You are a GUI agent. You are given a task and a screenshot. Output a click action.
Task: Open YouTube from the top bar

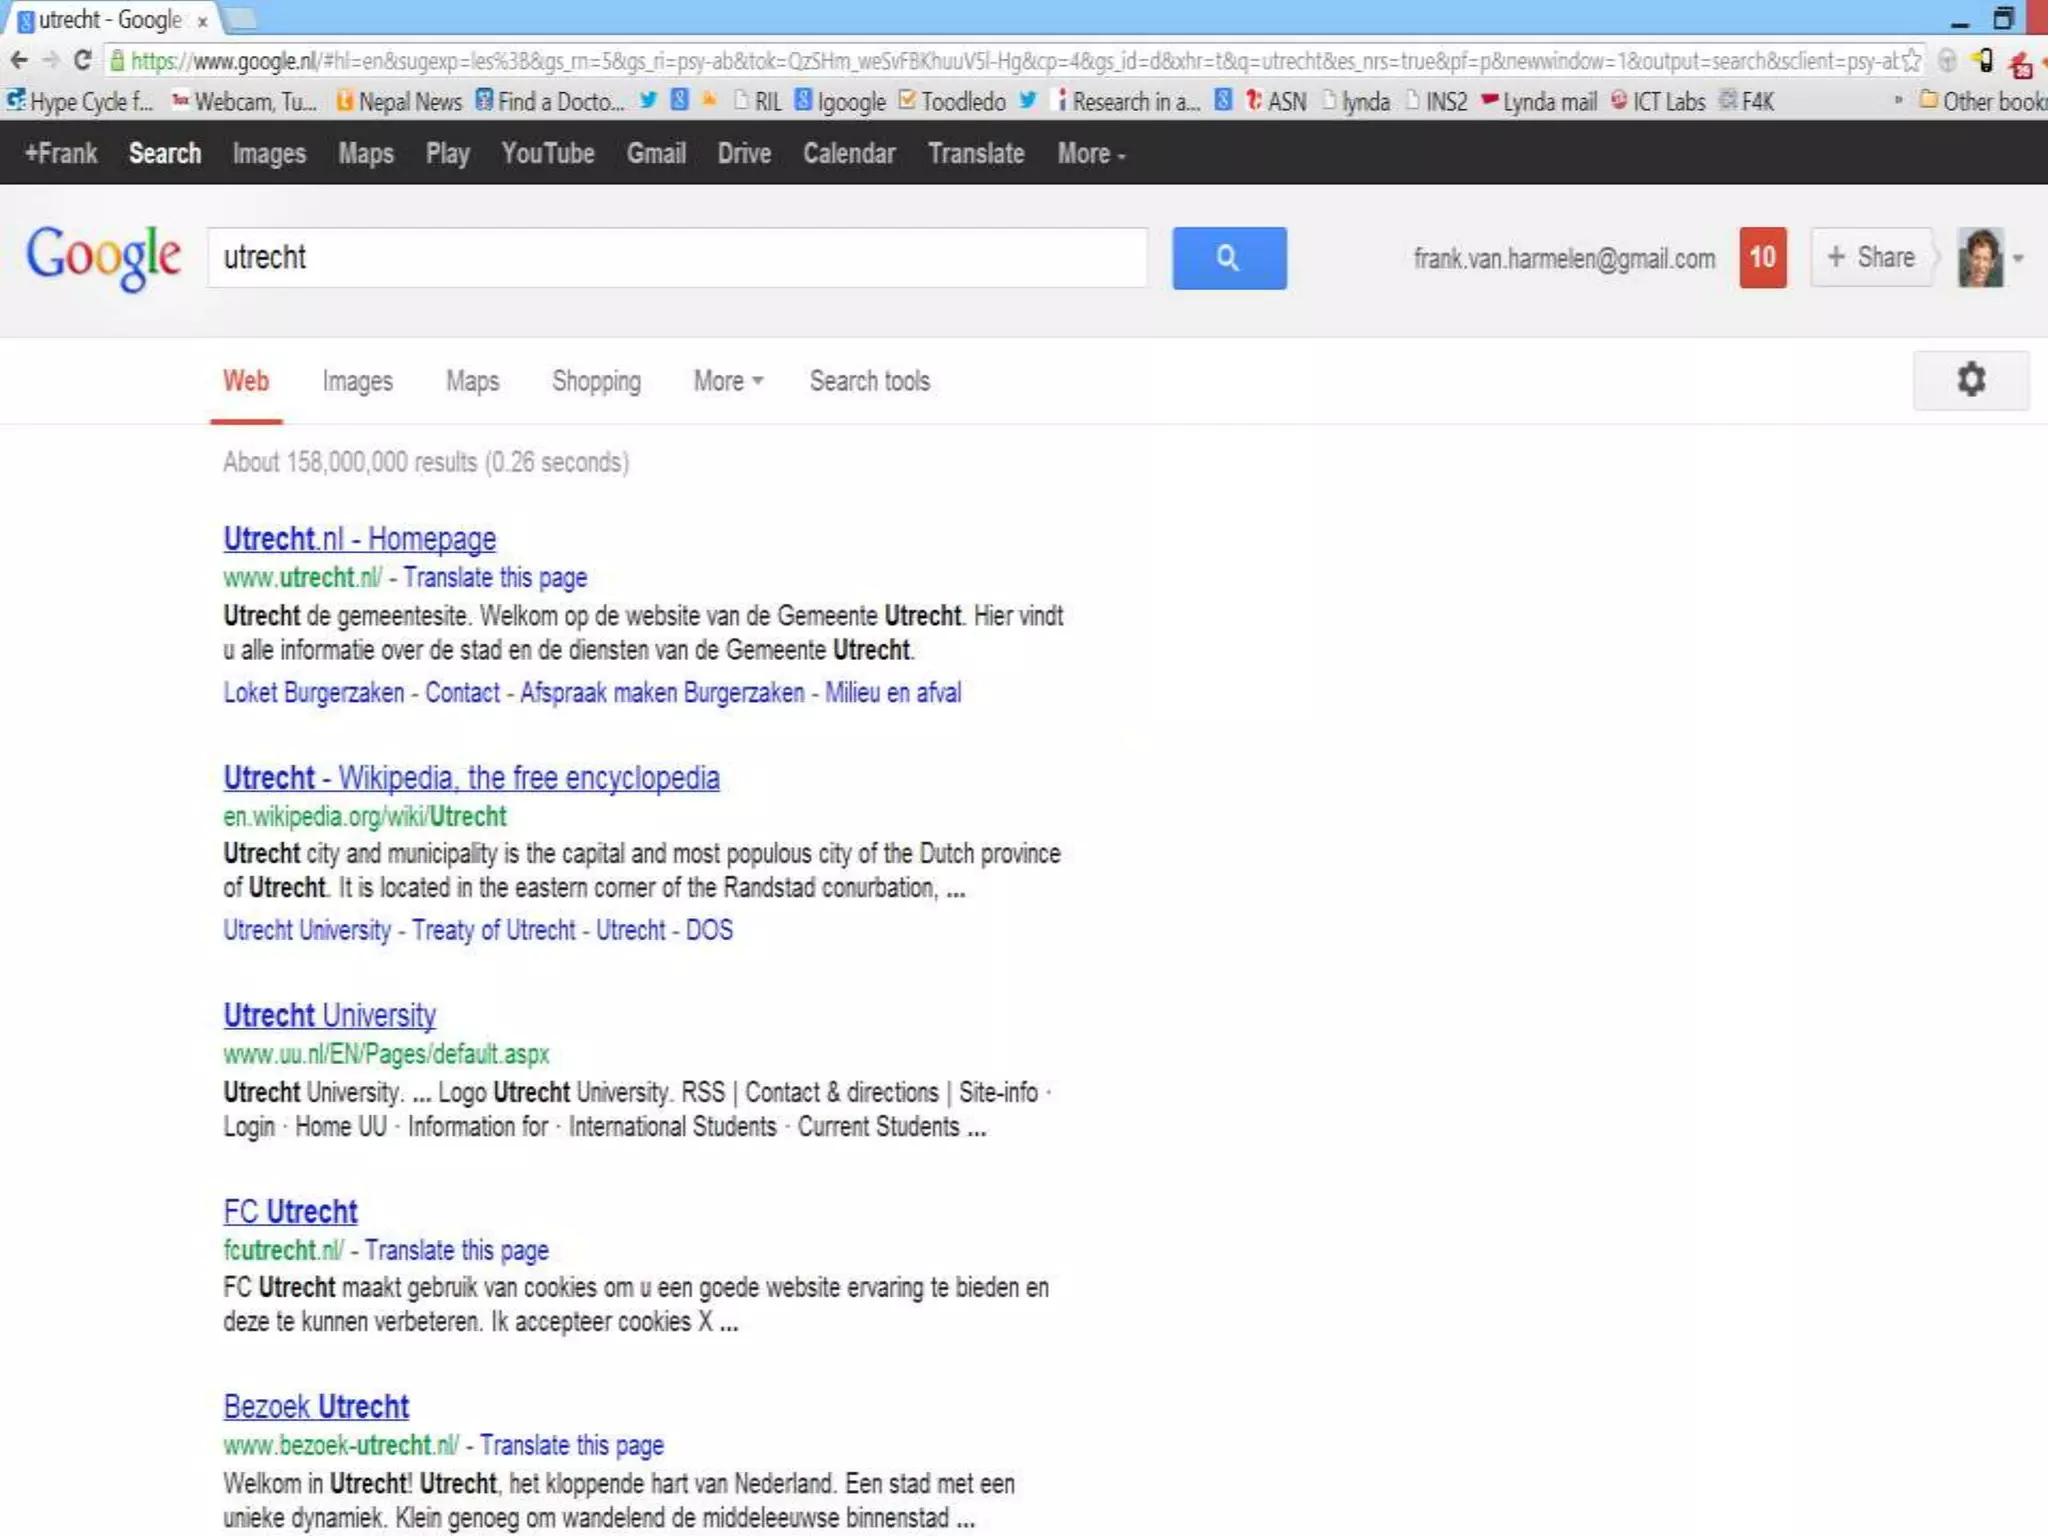[547, 153]
